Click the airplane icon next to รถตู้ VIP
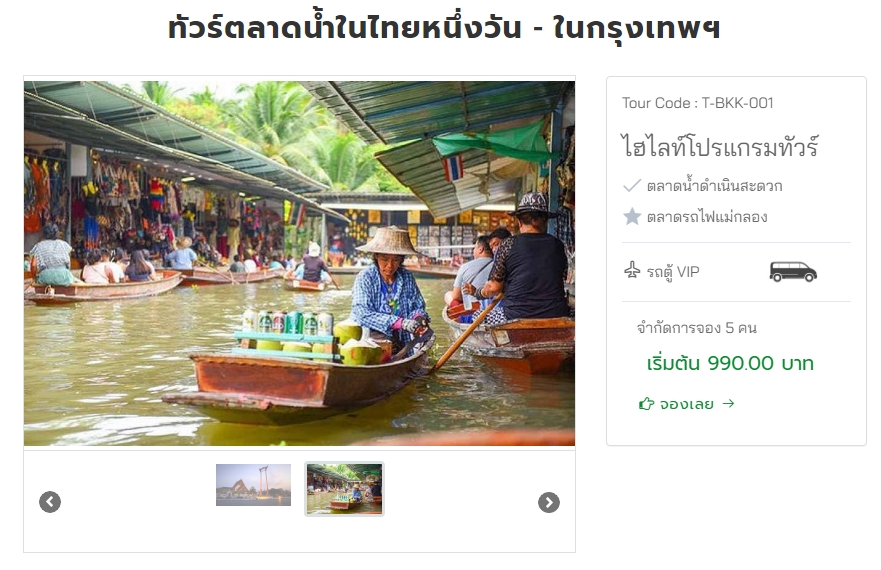Screen dimensions: 881x570 (632, 270)
